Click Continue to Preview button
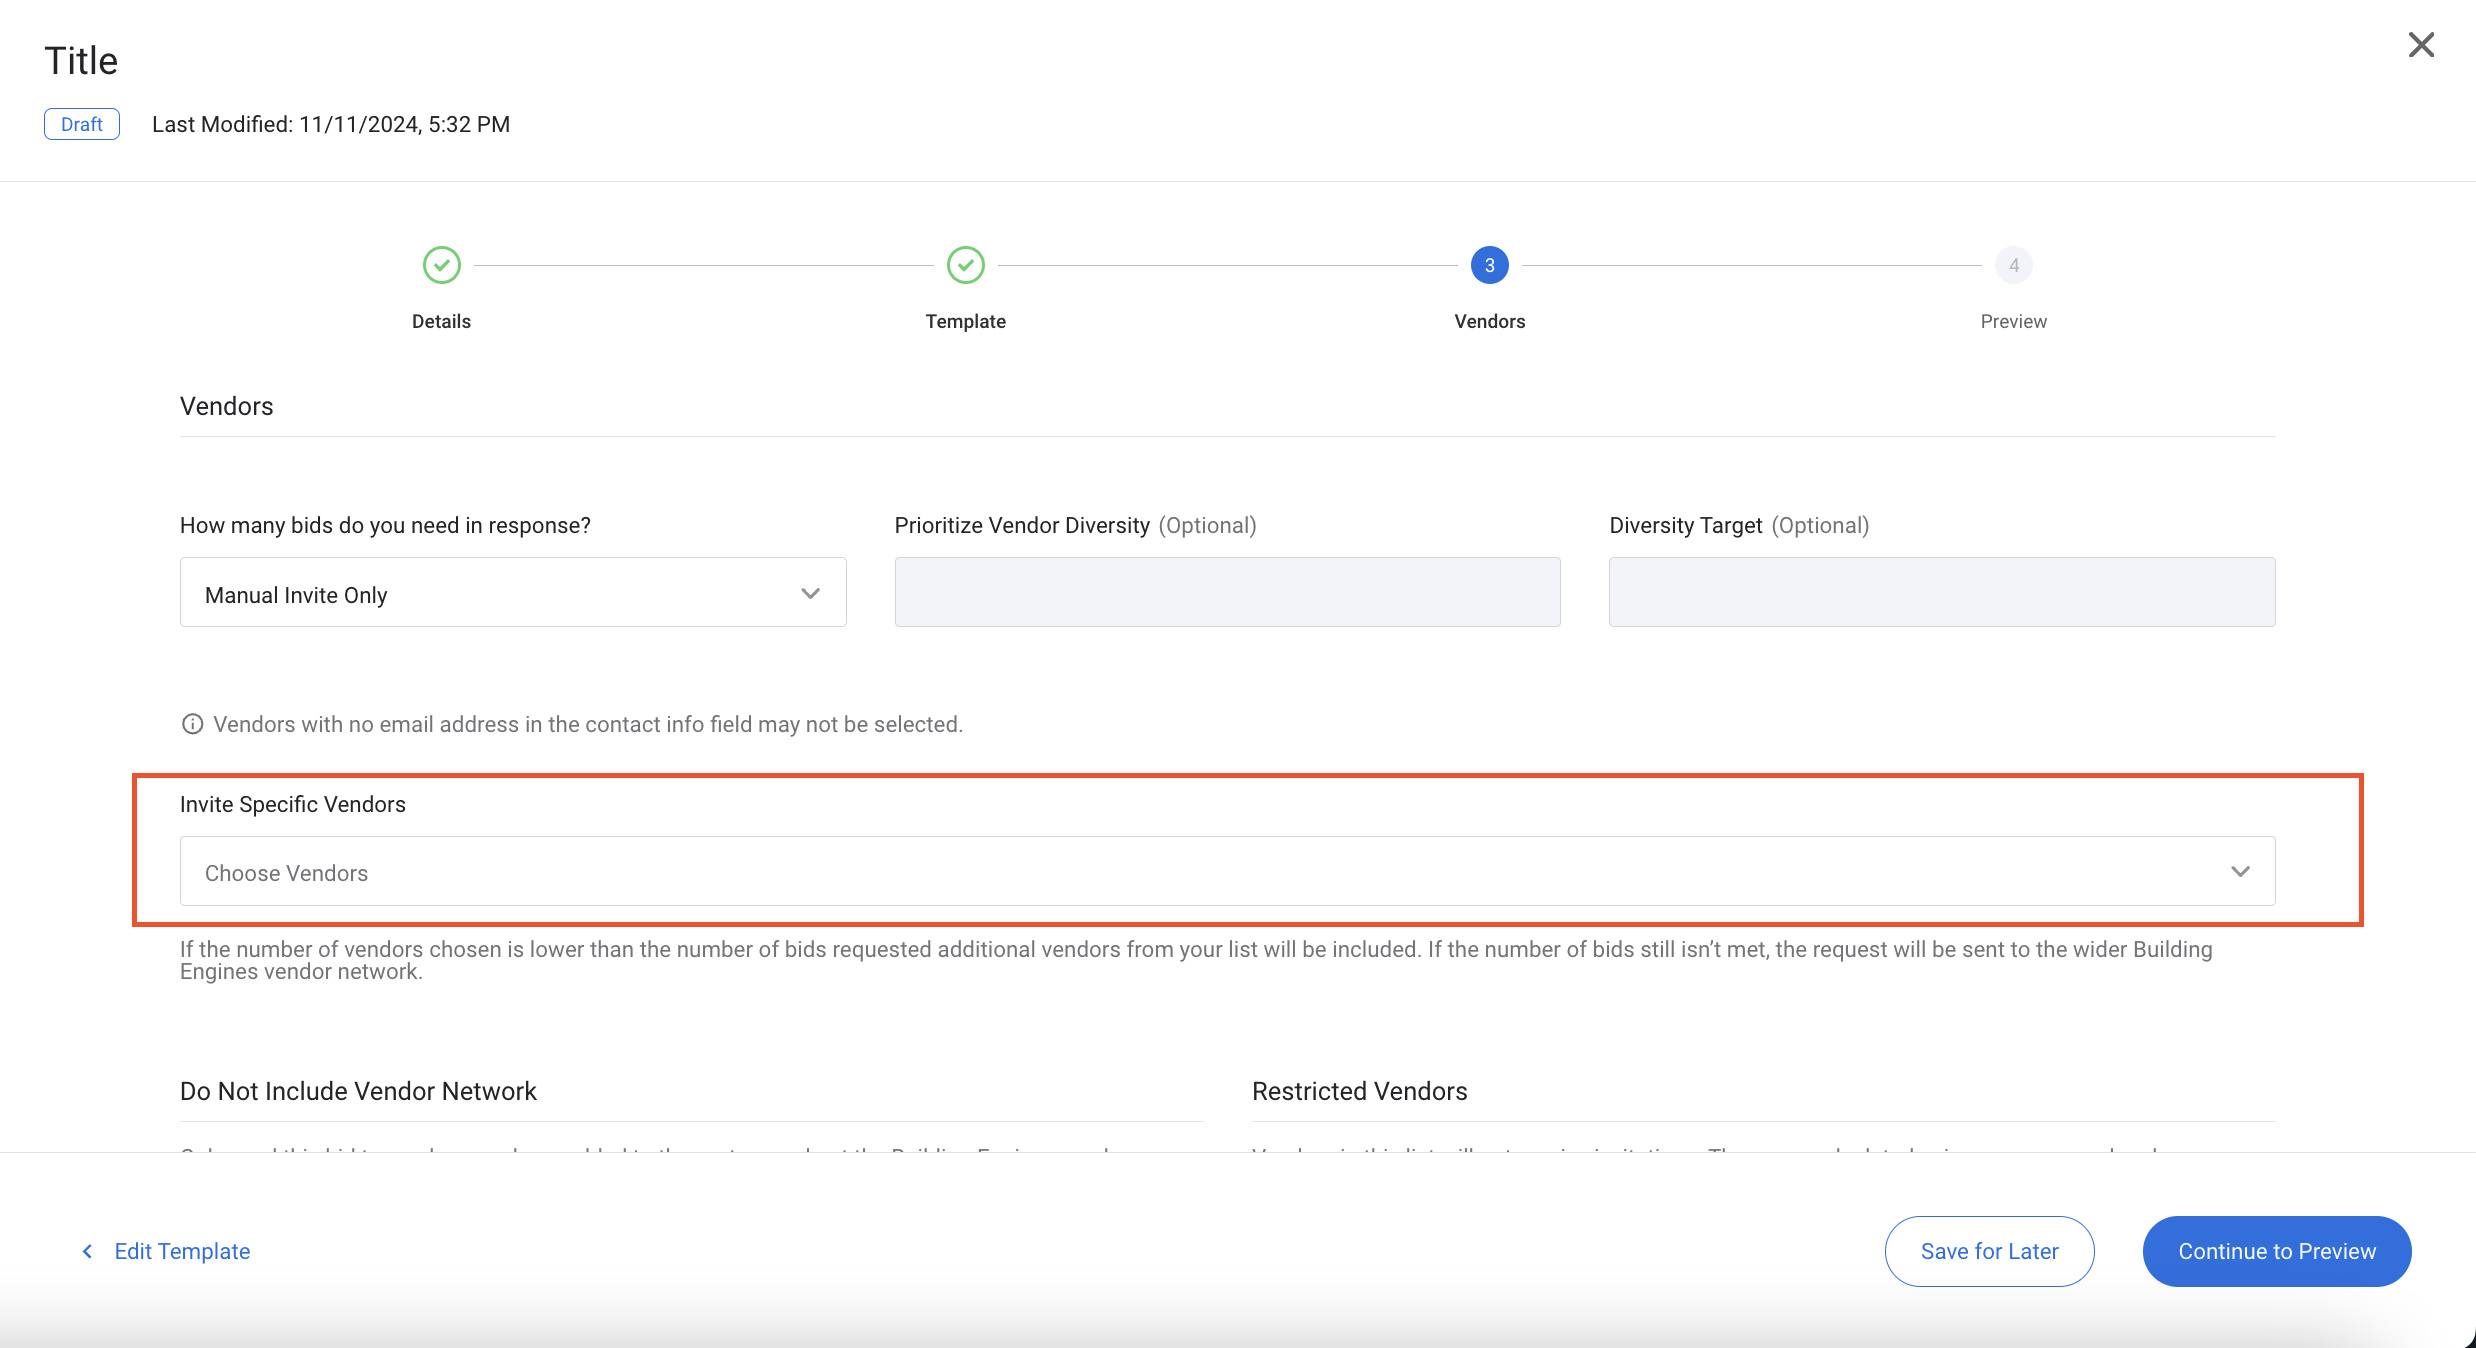The width and height of the screenshot is (2476, 1348). tap(2276, 1251)
